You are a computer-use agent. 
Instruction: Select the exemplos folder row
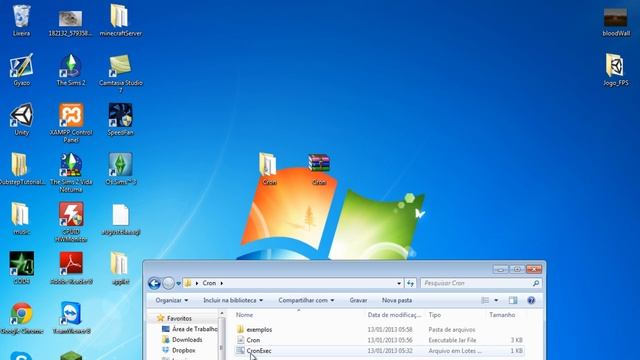380,329
